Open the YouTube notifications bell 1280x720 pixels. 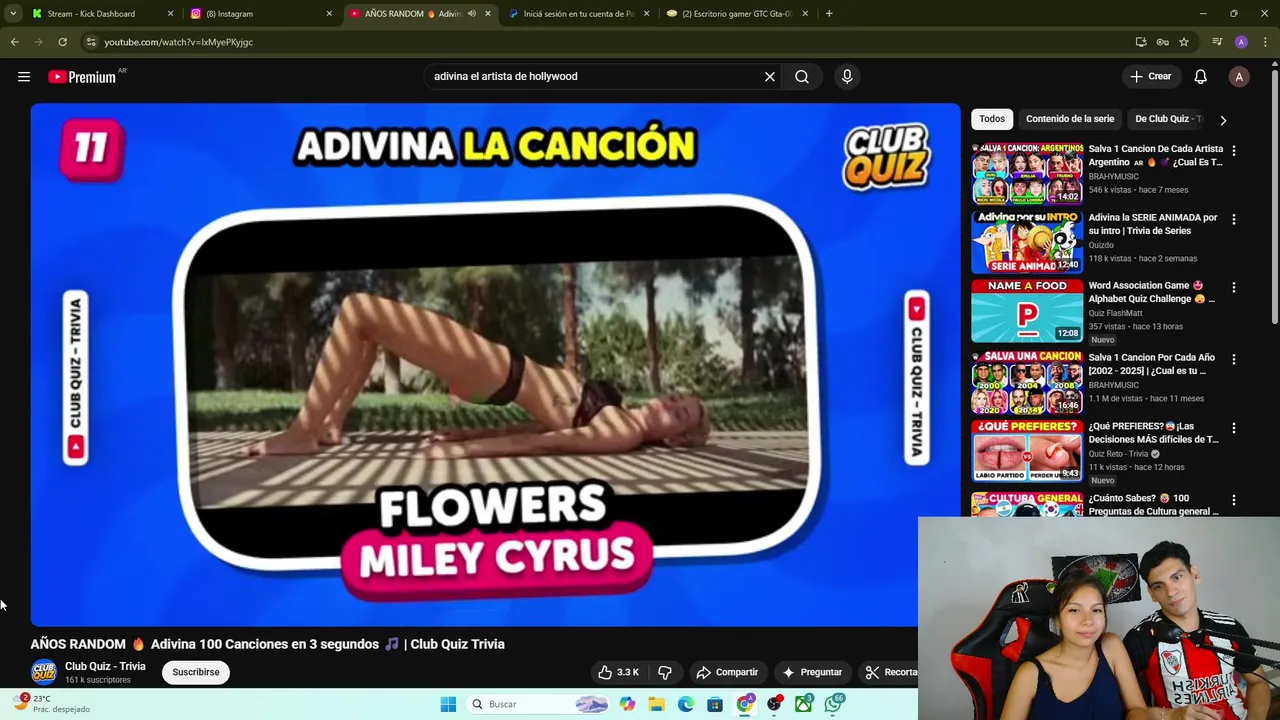[1201, 76]
